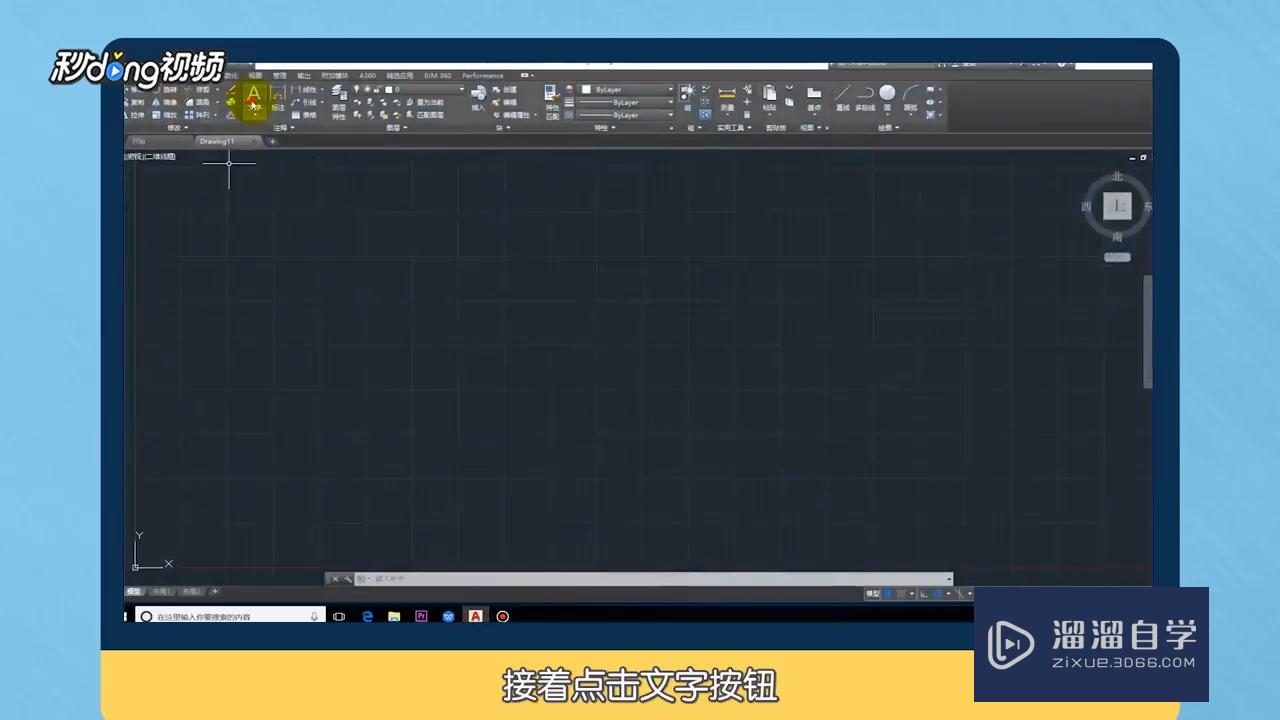Click the Leader (引线) tool
This screenshot has width=1280, height=720.
303,102
